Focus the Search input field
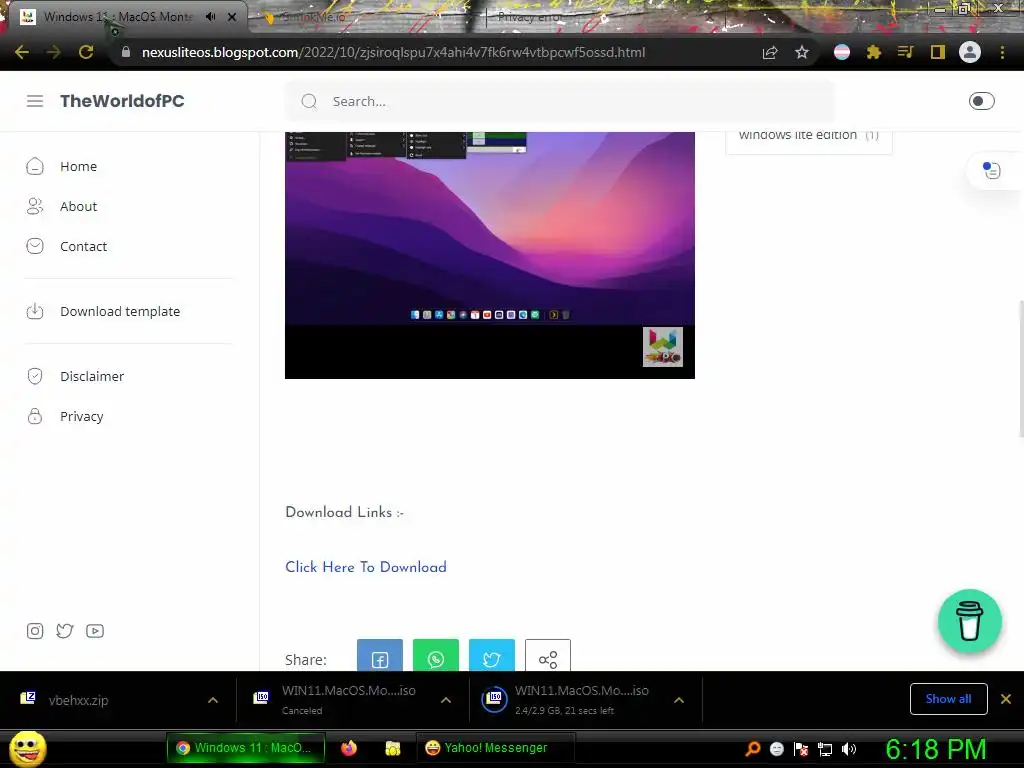 [559, 101]
